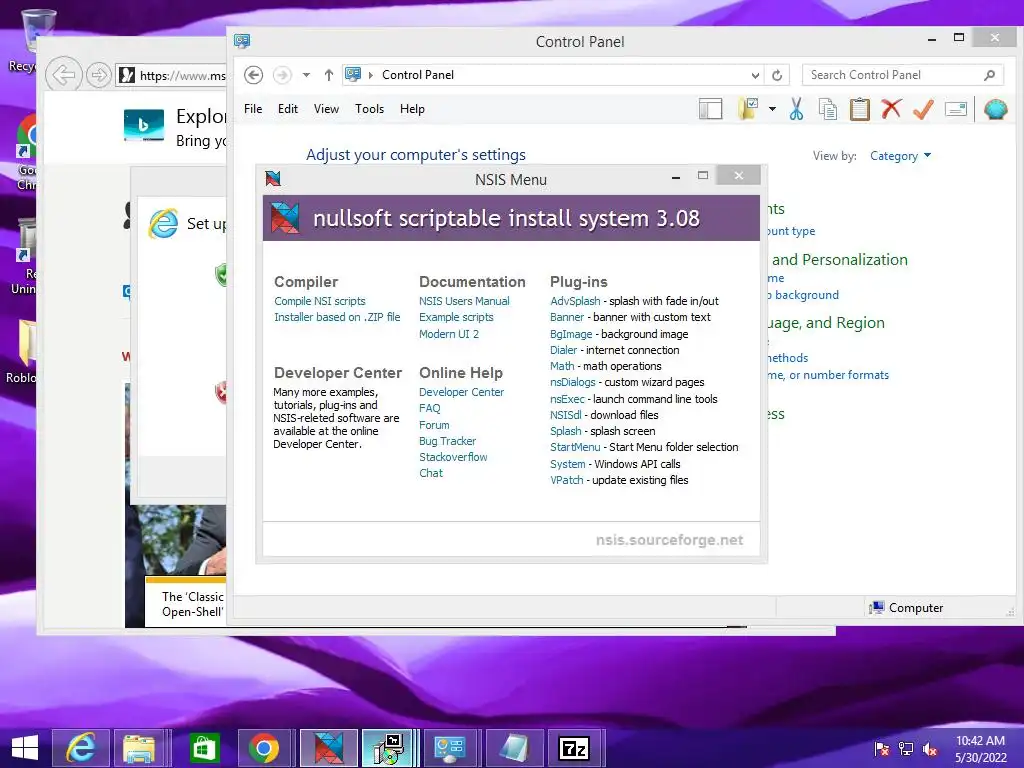The width and height of the screenshot is (1024, 768).
Task: Open the Math plug-in link
Action: (562, 366)
